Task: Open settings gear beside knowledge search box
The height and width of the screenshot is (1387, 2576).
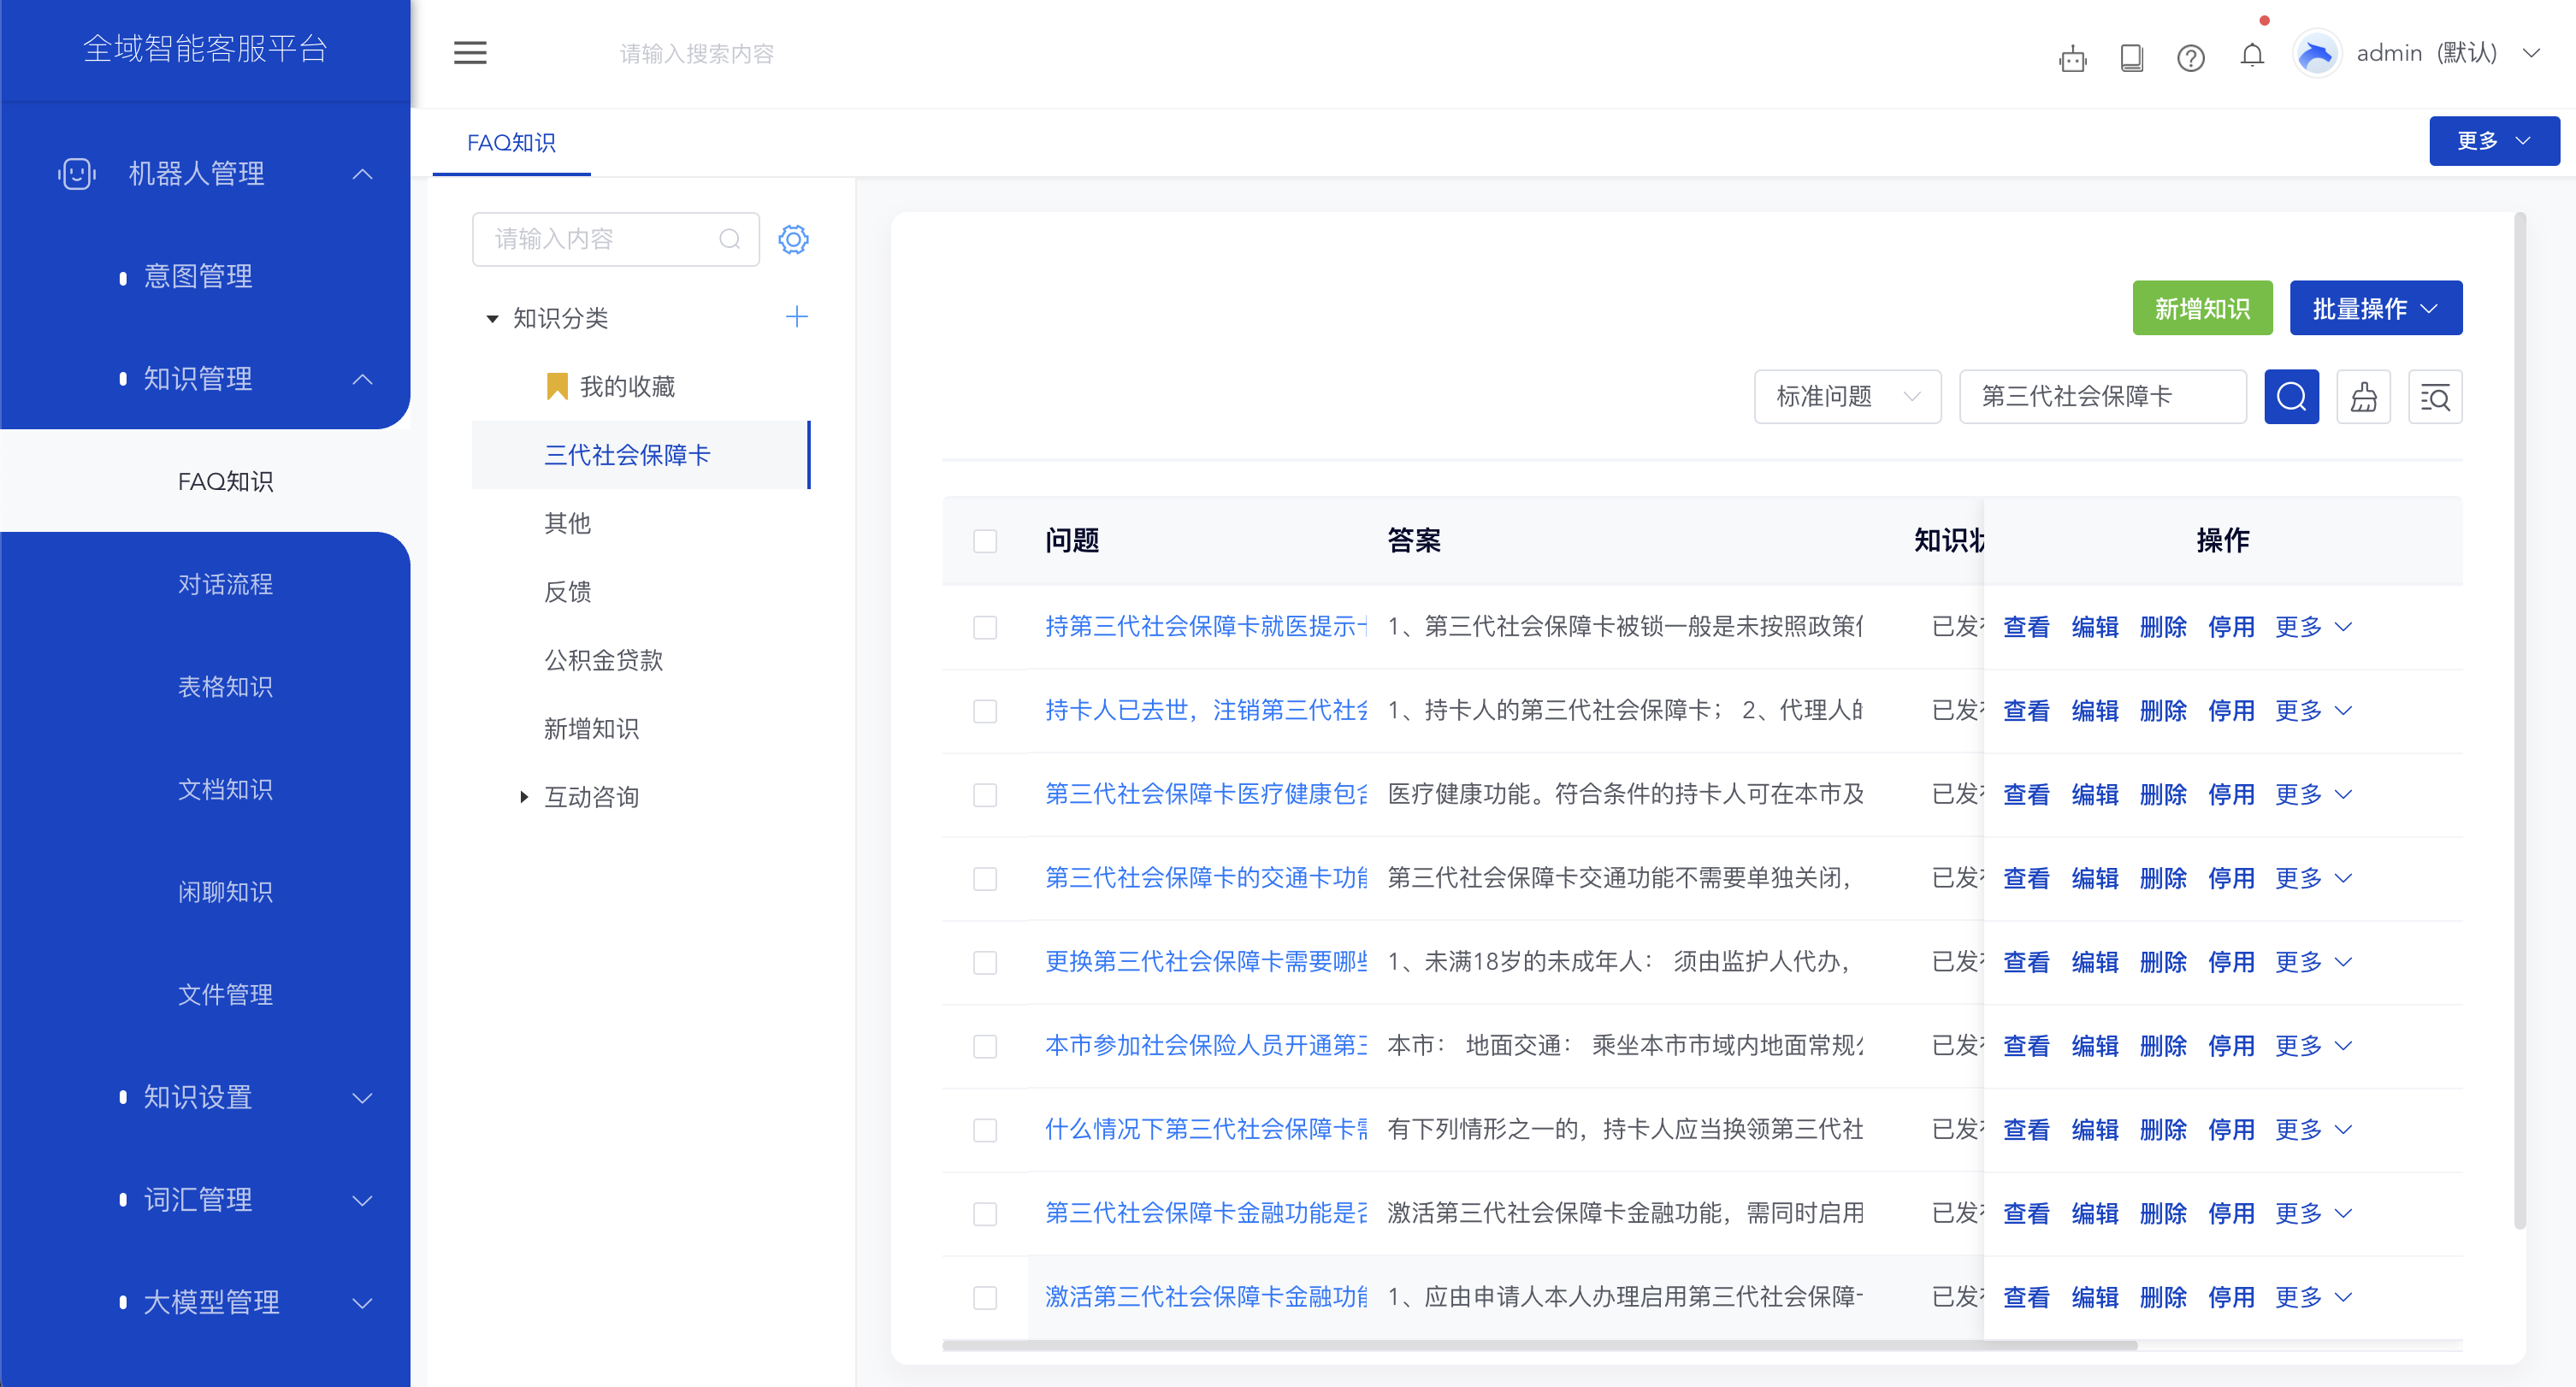Action: tap(793, 239)
